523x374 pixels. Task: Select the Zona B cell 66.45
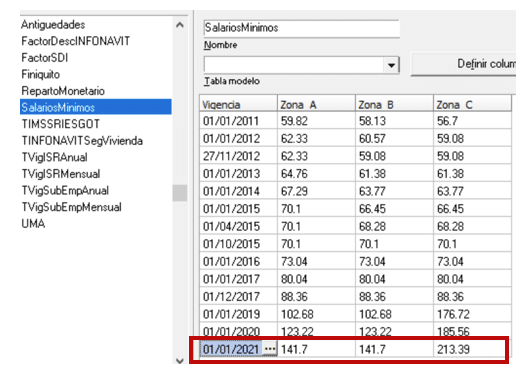point(394,209)
